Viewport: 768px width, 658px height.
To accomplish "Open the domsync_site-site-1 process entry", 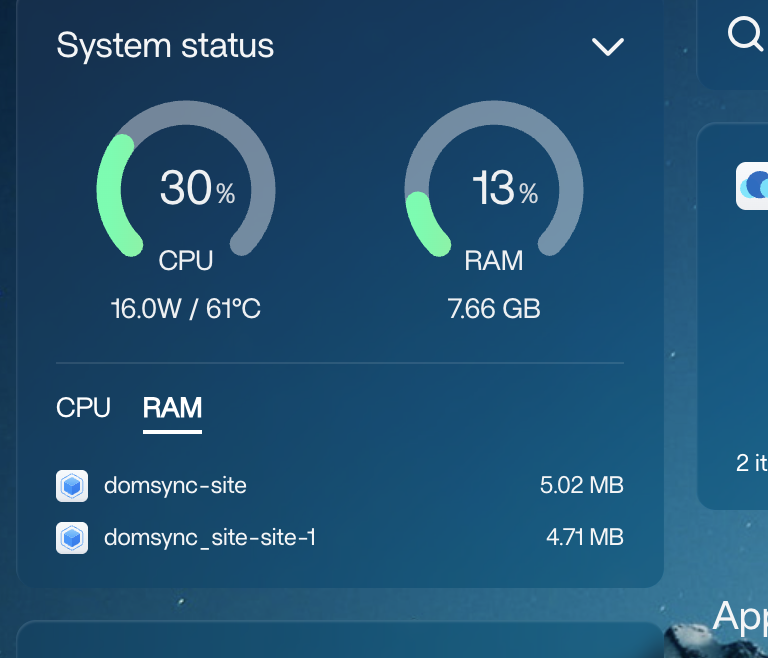I will click(x=339, y=538).
